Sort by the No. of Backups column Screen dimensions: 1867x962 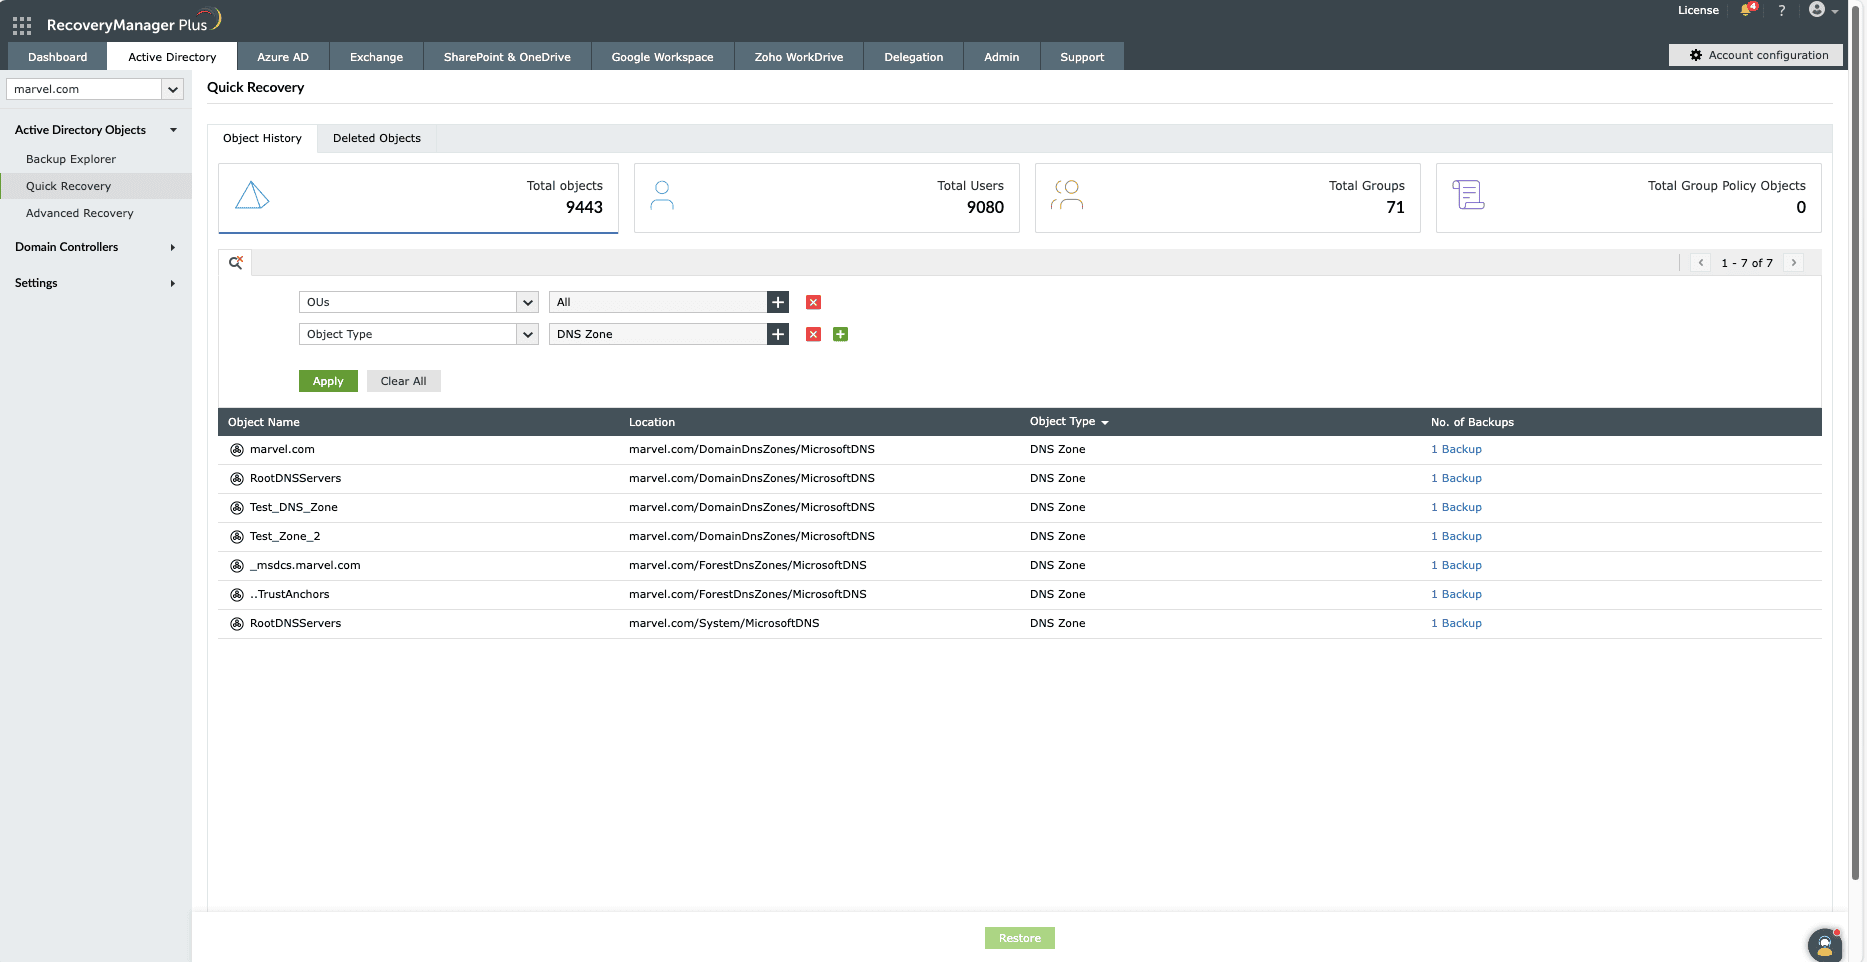coord(1472,422)
